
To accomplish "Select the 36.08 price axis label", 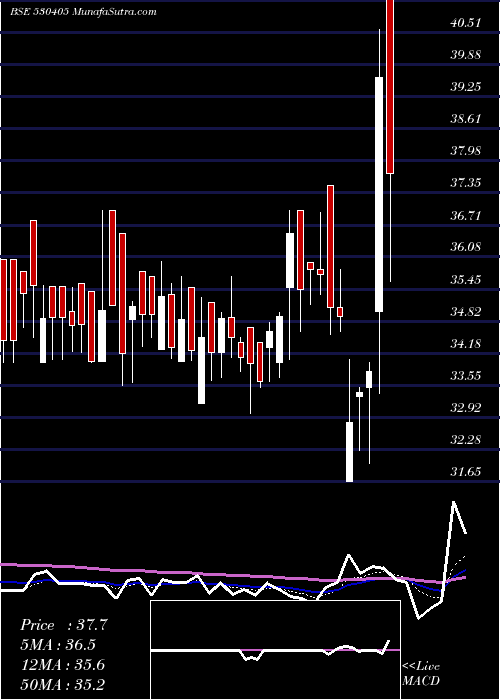I will point(466,247).
